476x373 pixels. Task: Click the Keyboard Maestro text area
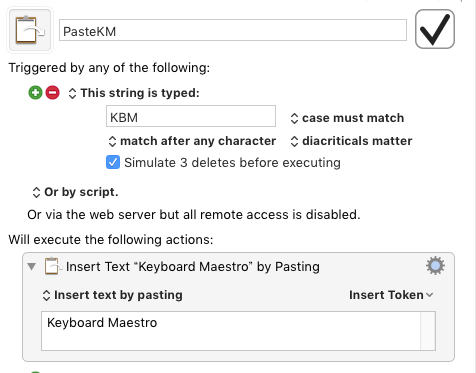pos(231,331)
